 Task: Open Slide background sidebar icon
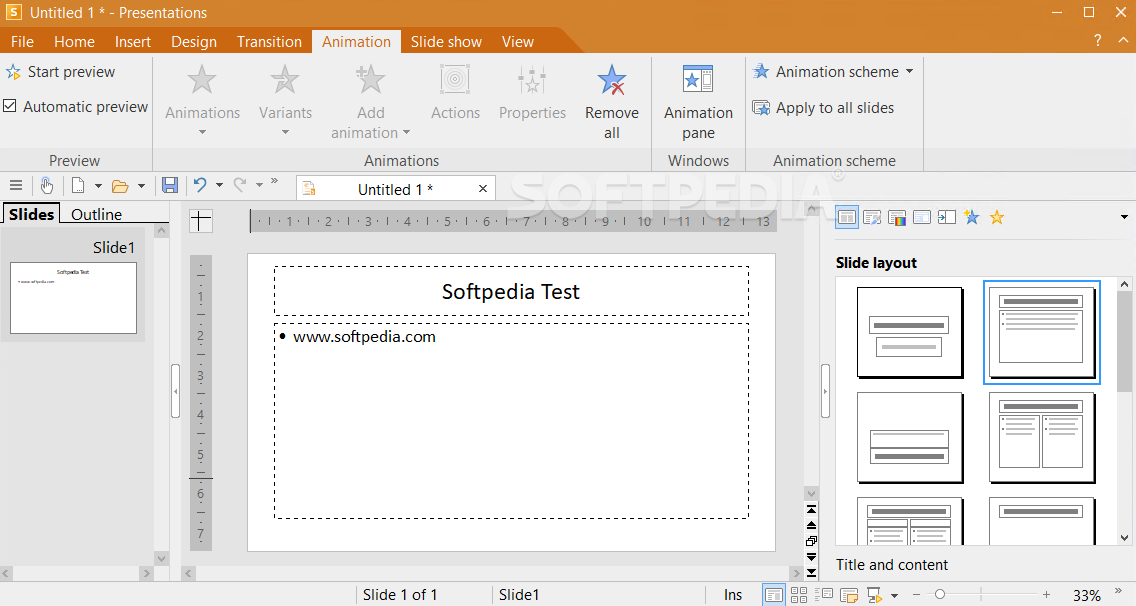coord(922,217)
